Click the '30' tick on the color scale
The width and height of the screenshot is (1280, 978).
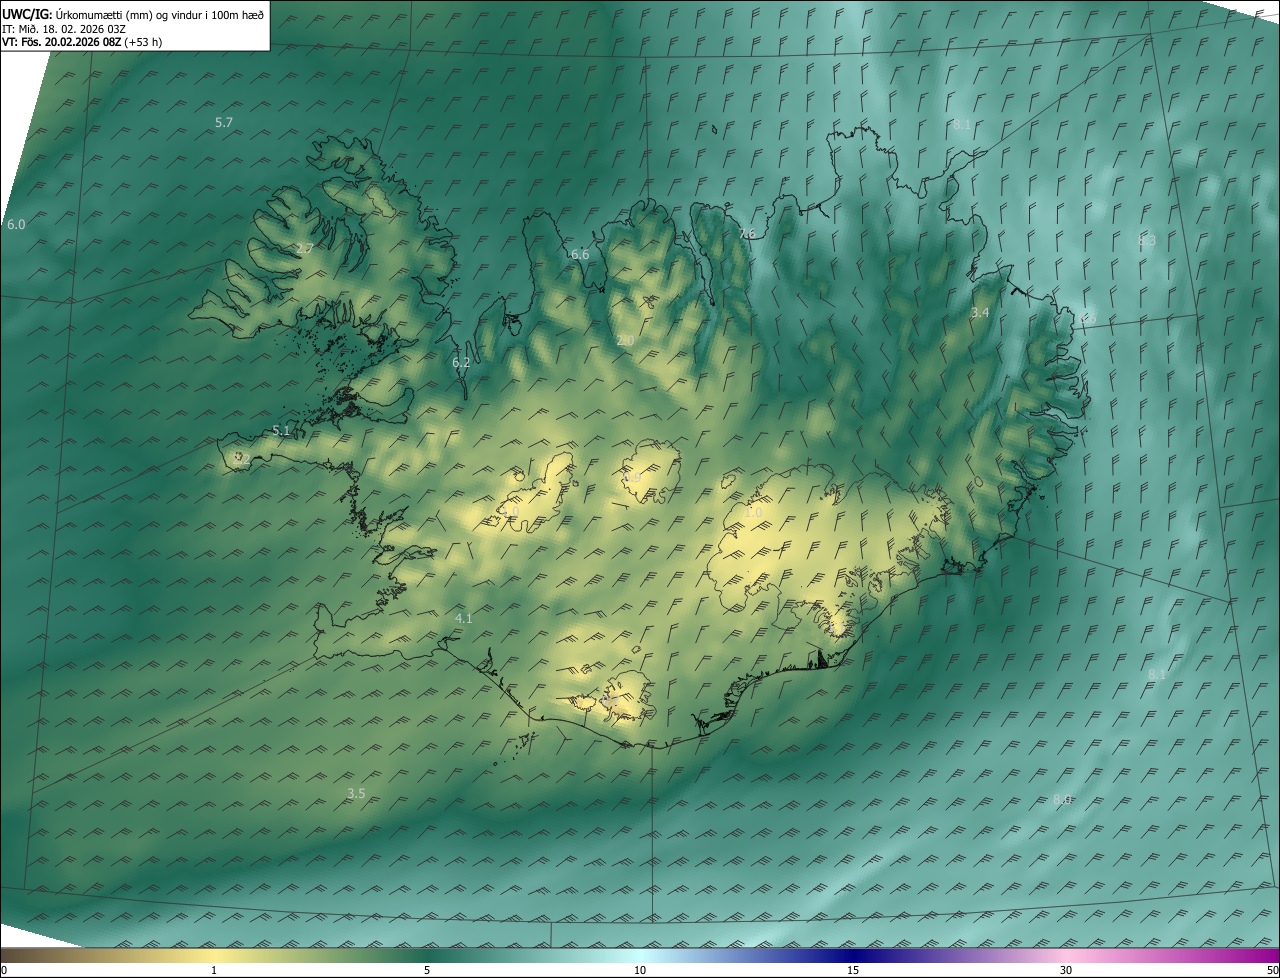pyautogui.click(x=1066, y=971)
